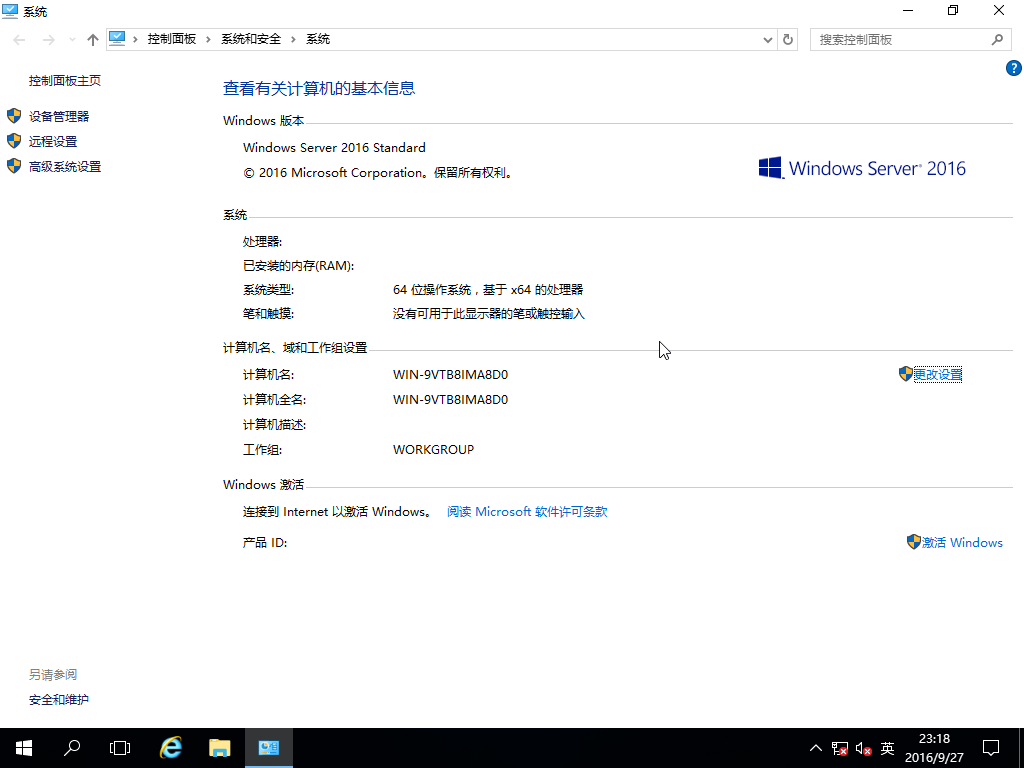The image size is (1024, 768).
Task: Click the volume muted speaker tray icon
Action: 863,748
